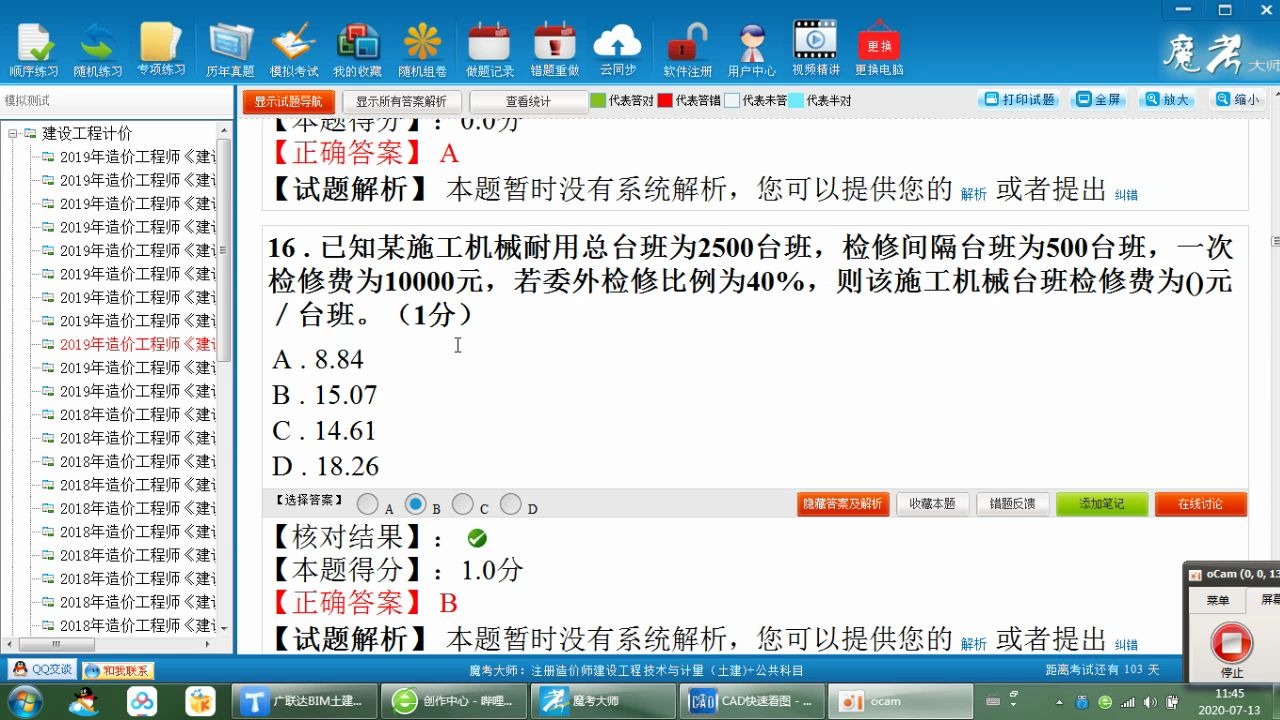Collapse the 建设工程计价 tree node
1280x720 pixels.
(10, 132)
